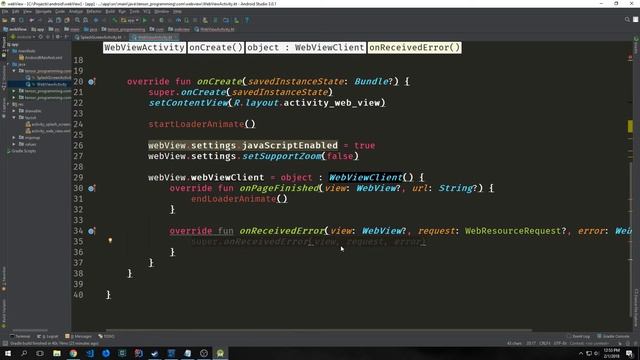Show hidden system tray icons chevron
The image size is (640, 360).
point(581,353)
